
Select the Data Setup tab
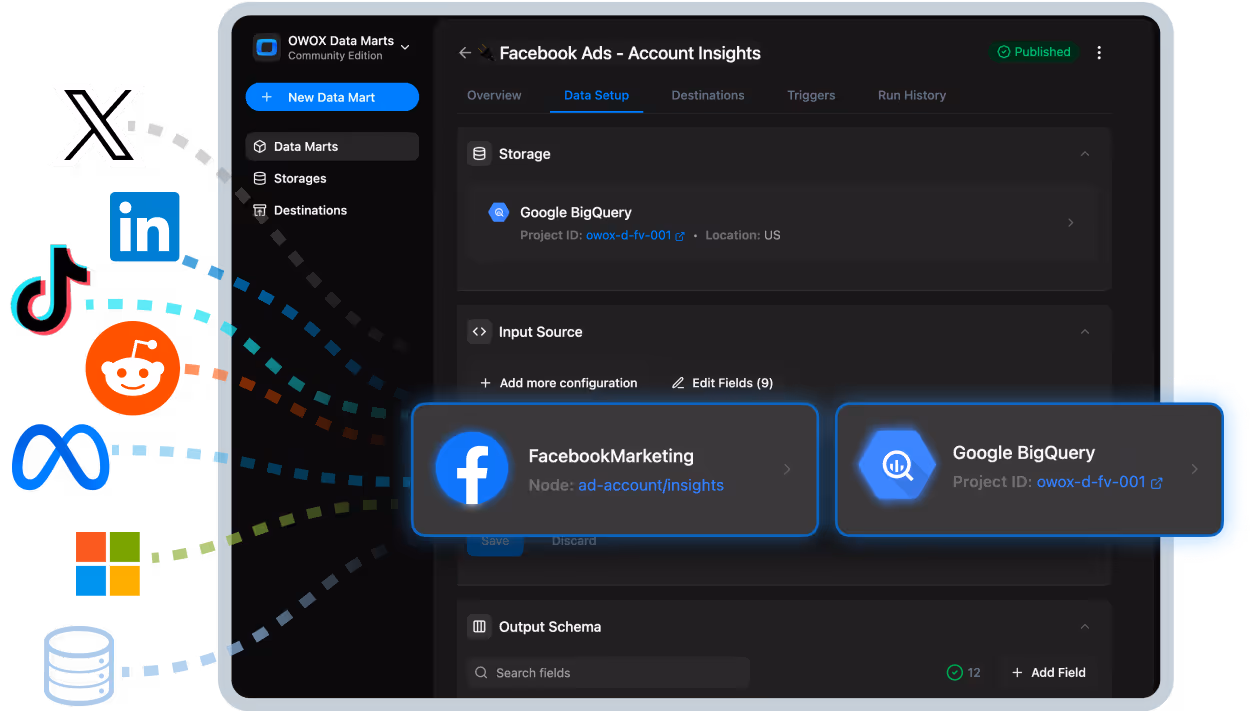click(596, 95)
